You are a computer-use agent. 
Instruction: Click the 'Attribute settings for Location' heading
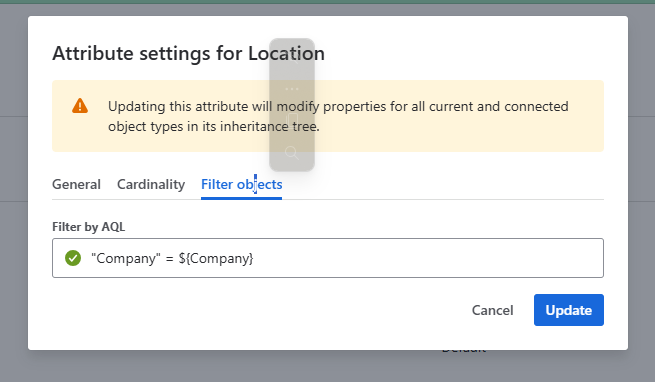(x=188, y=53)
